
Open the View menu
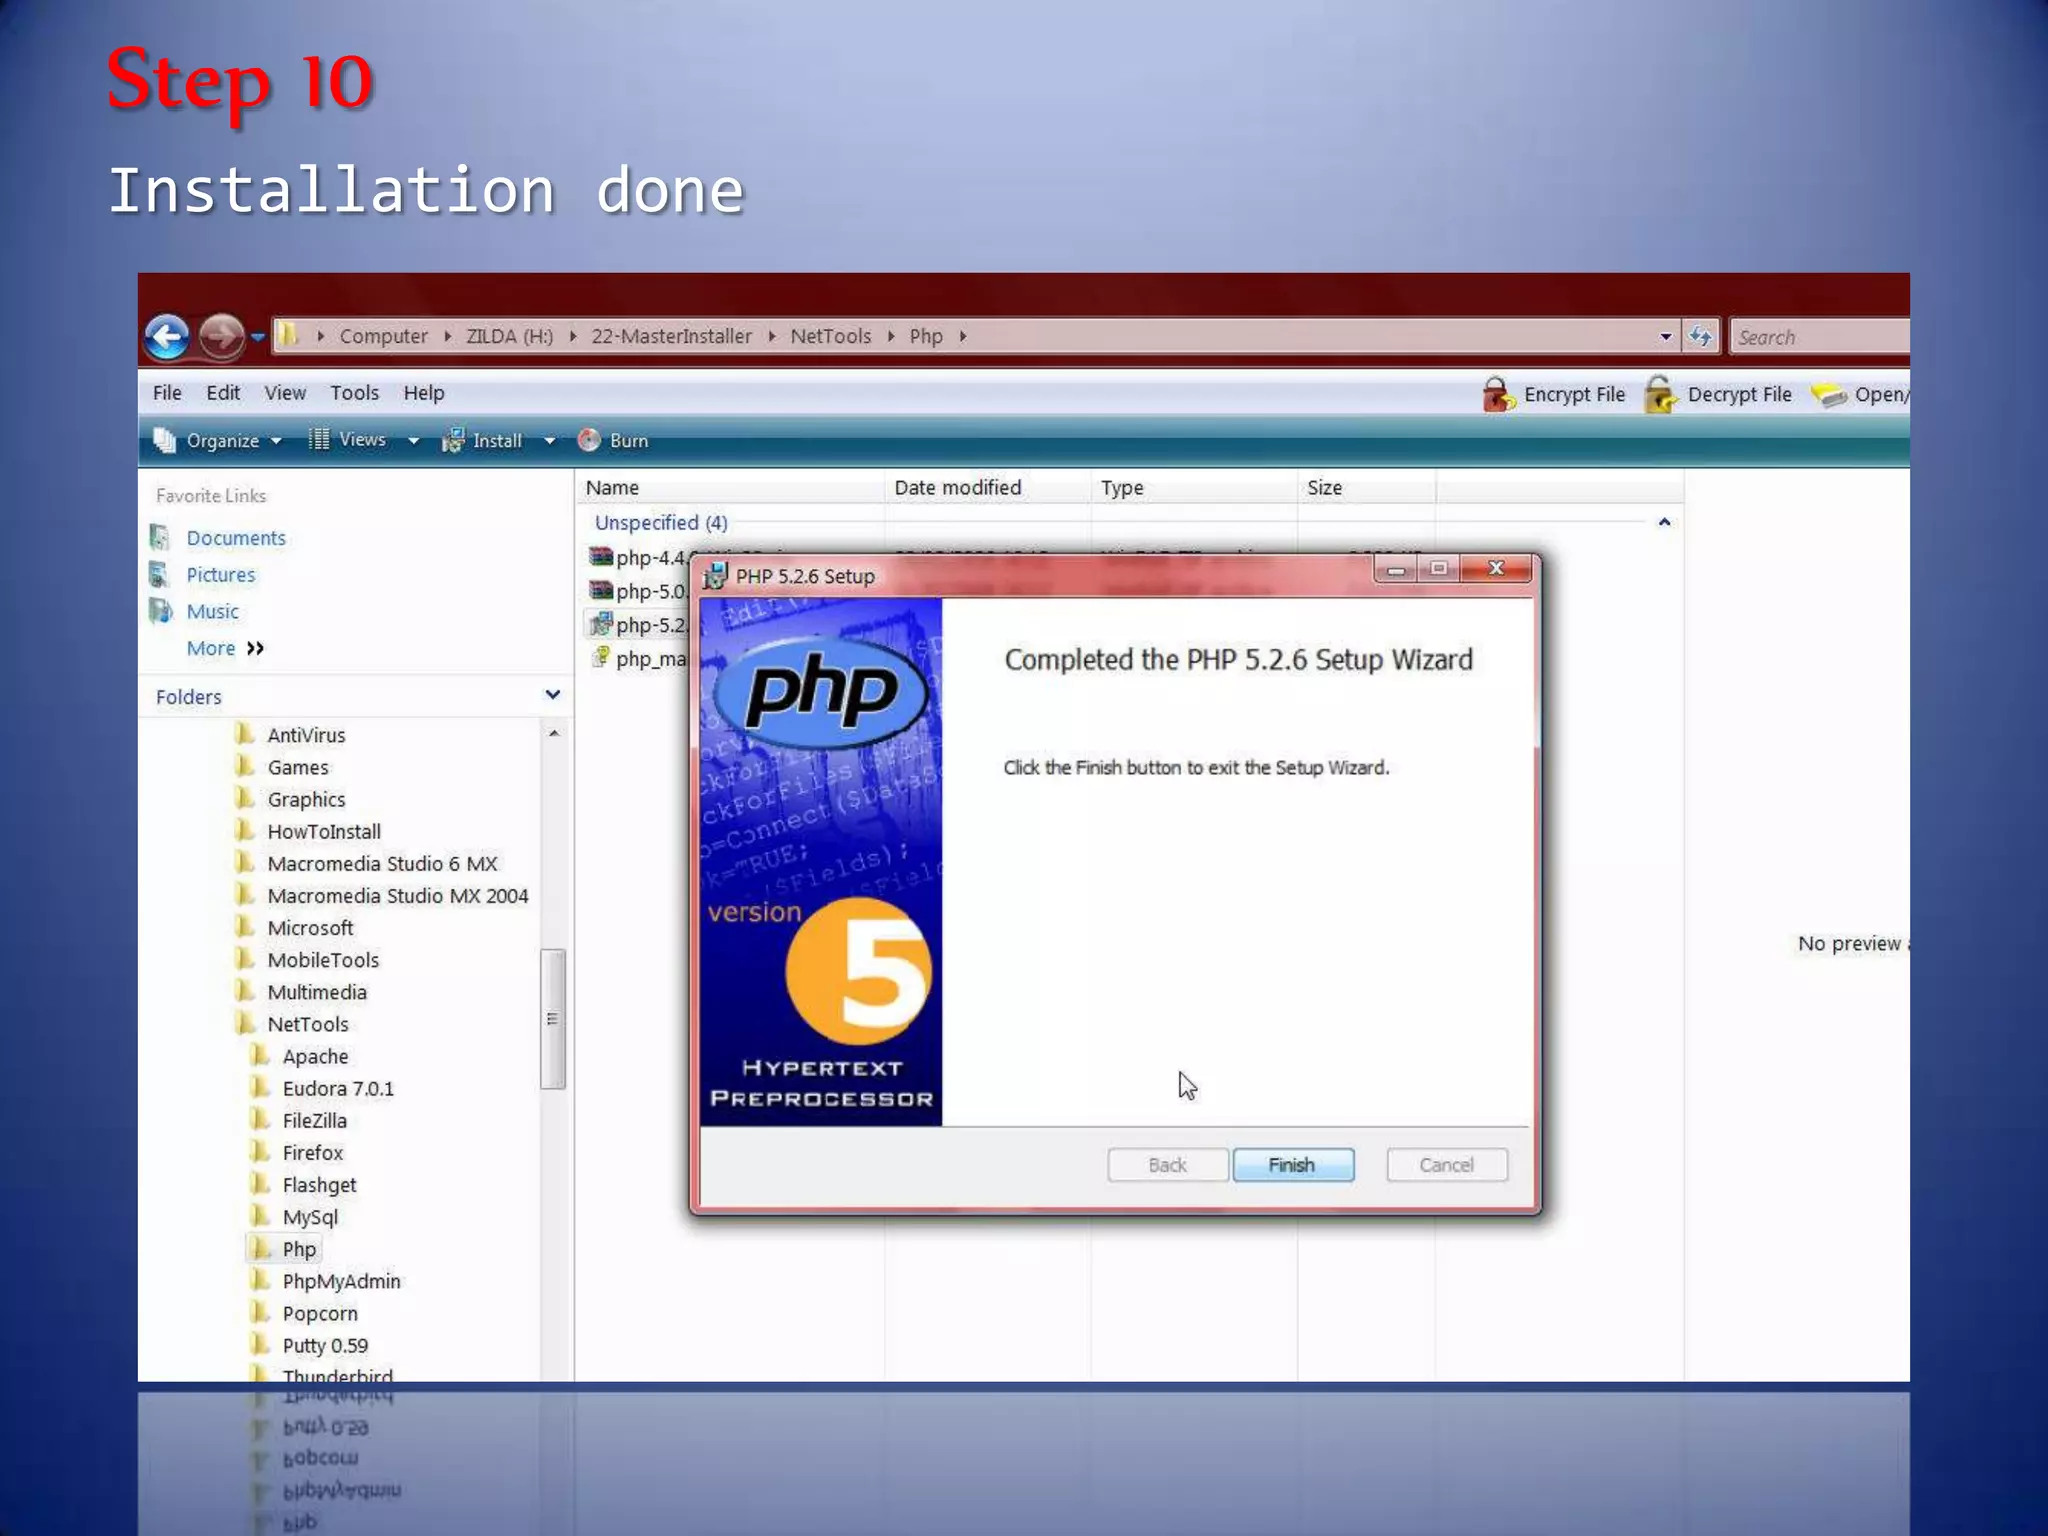click(x=285, y=393)
